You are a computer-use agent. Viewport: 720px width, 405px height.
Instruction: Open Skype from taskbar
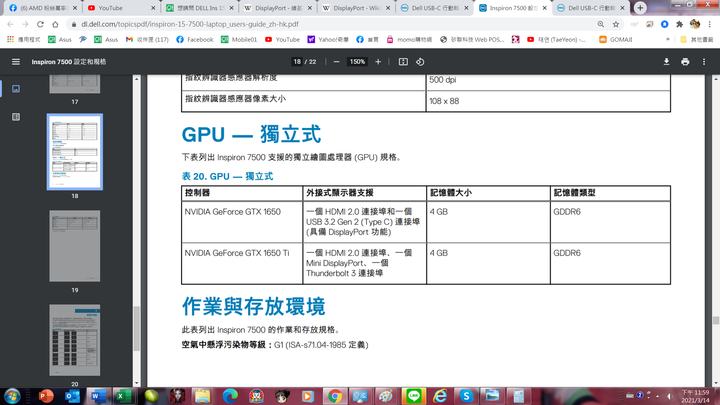[466, 396]
